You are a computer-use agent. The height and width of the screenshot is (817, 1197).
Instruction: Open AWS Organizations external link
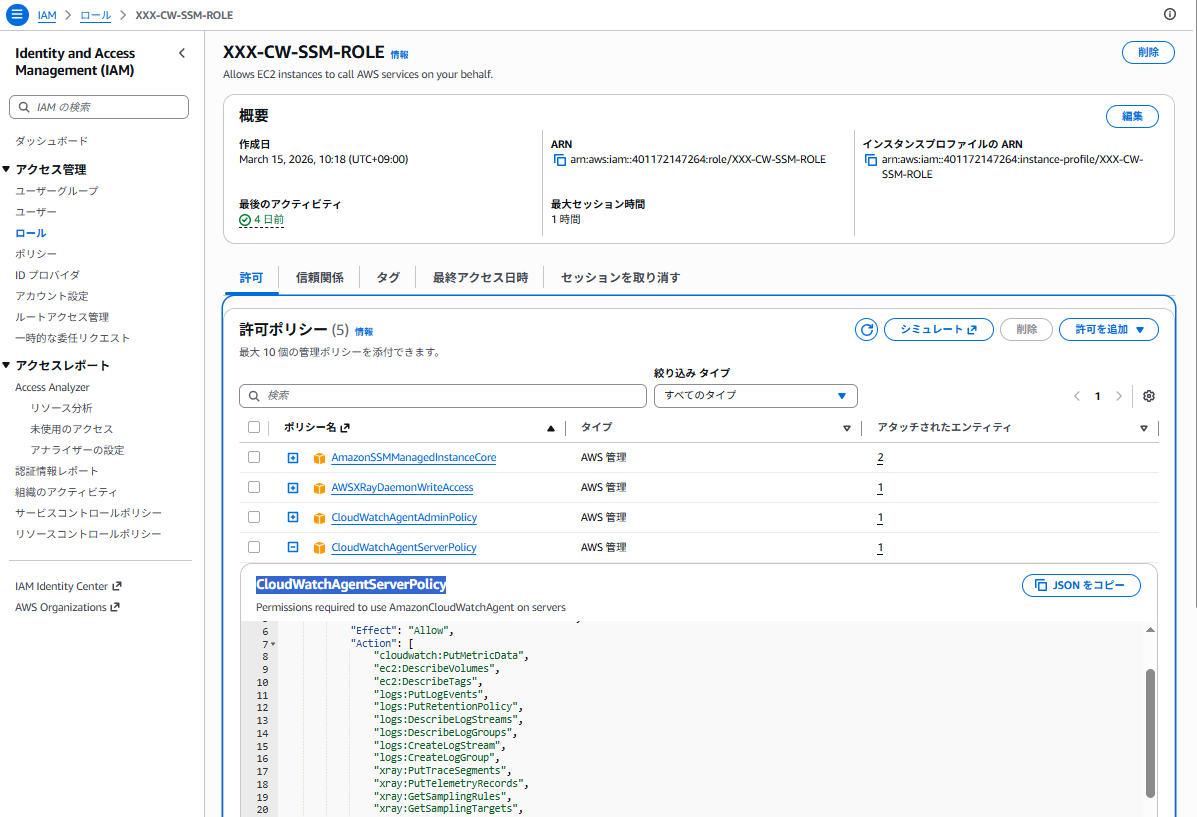coord(67,608)
